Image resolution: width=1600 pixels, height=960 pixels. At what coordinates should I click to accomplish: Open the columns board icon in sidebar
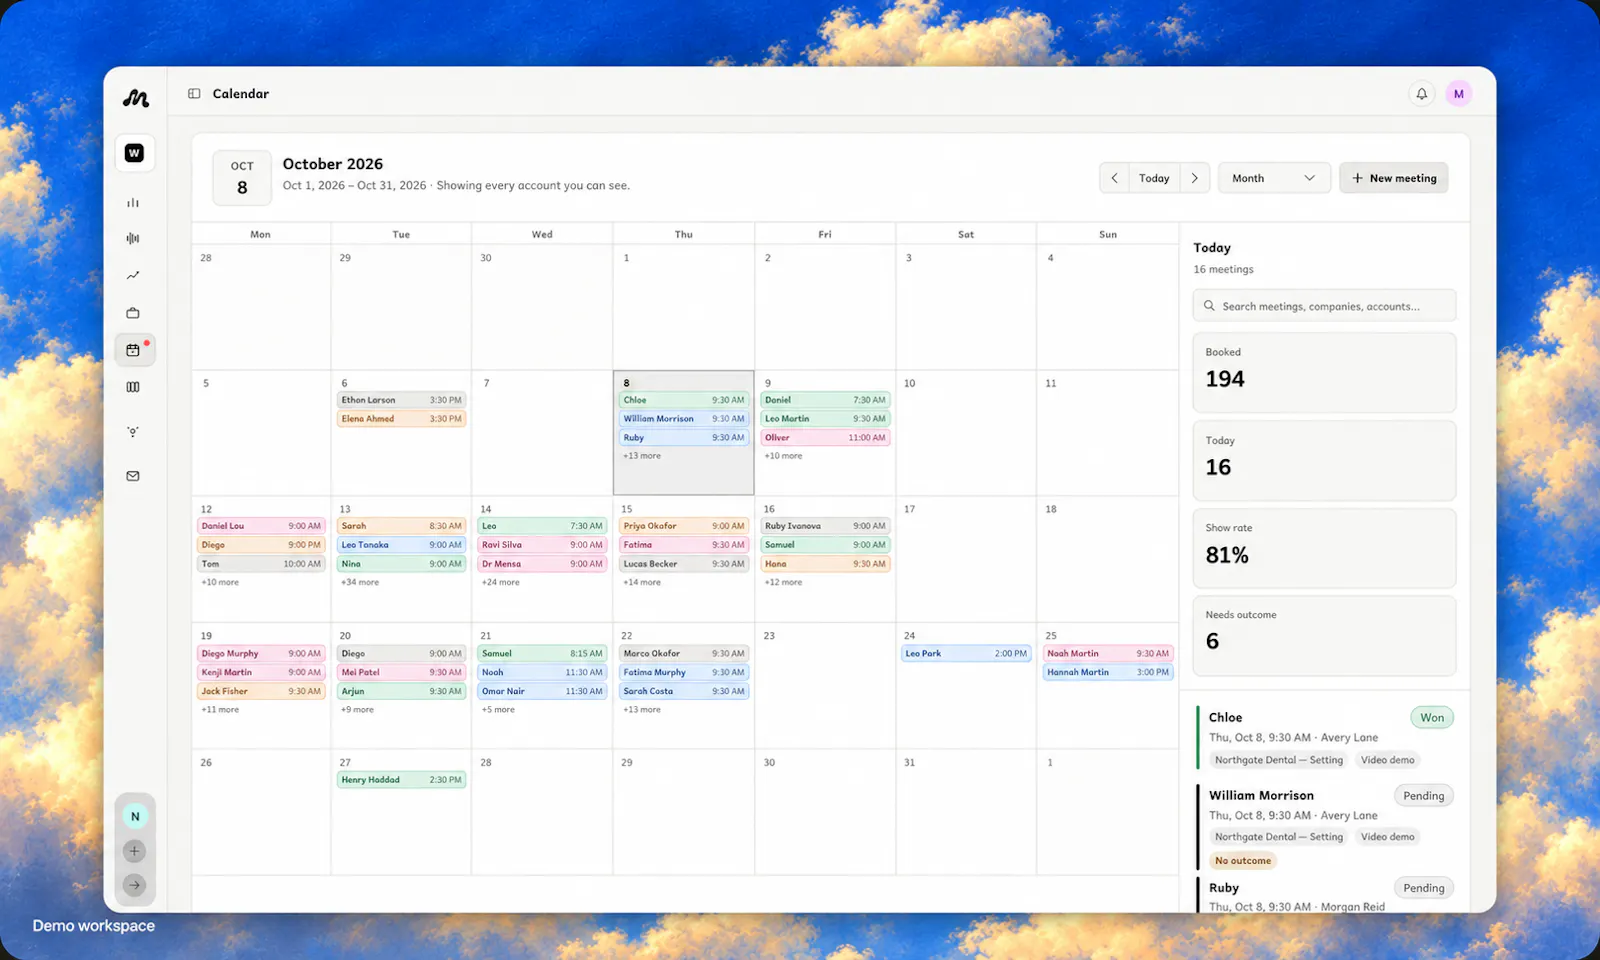point(133,387)
